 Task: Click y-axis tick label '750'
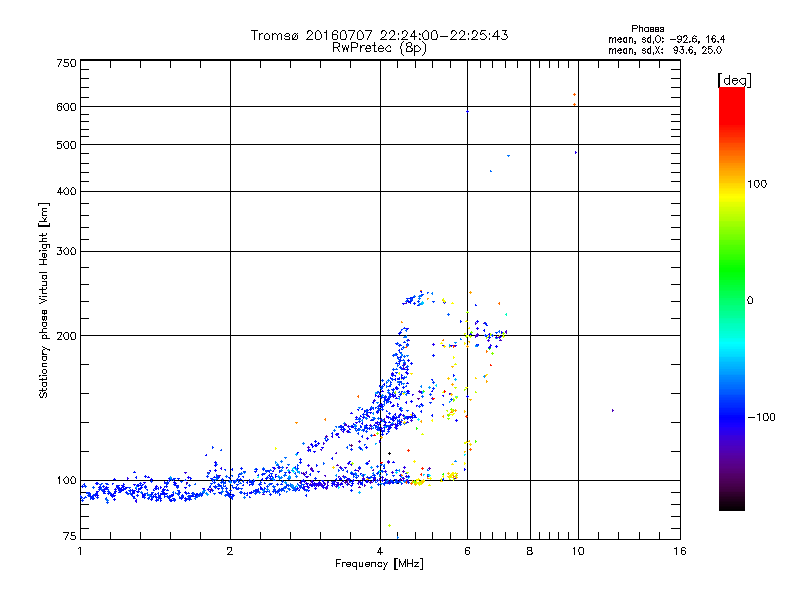tap(66, 63)
